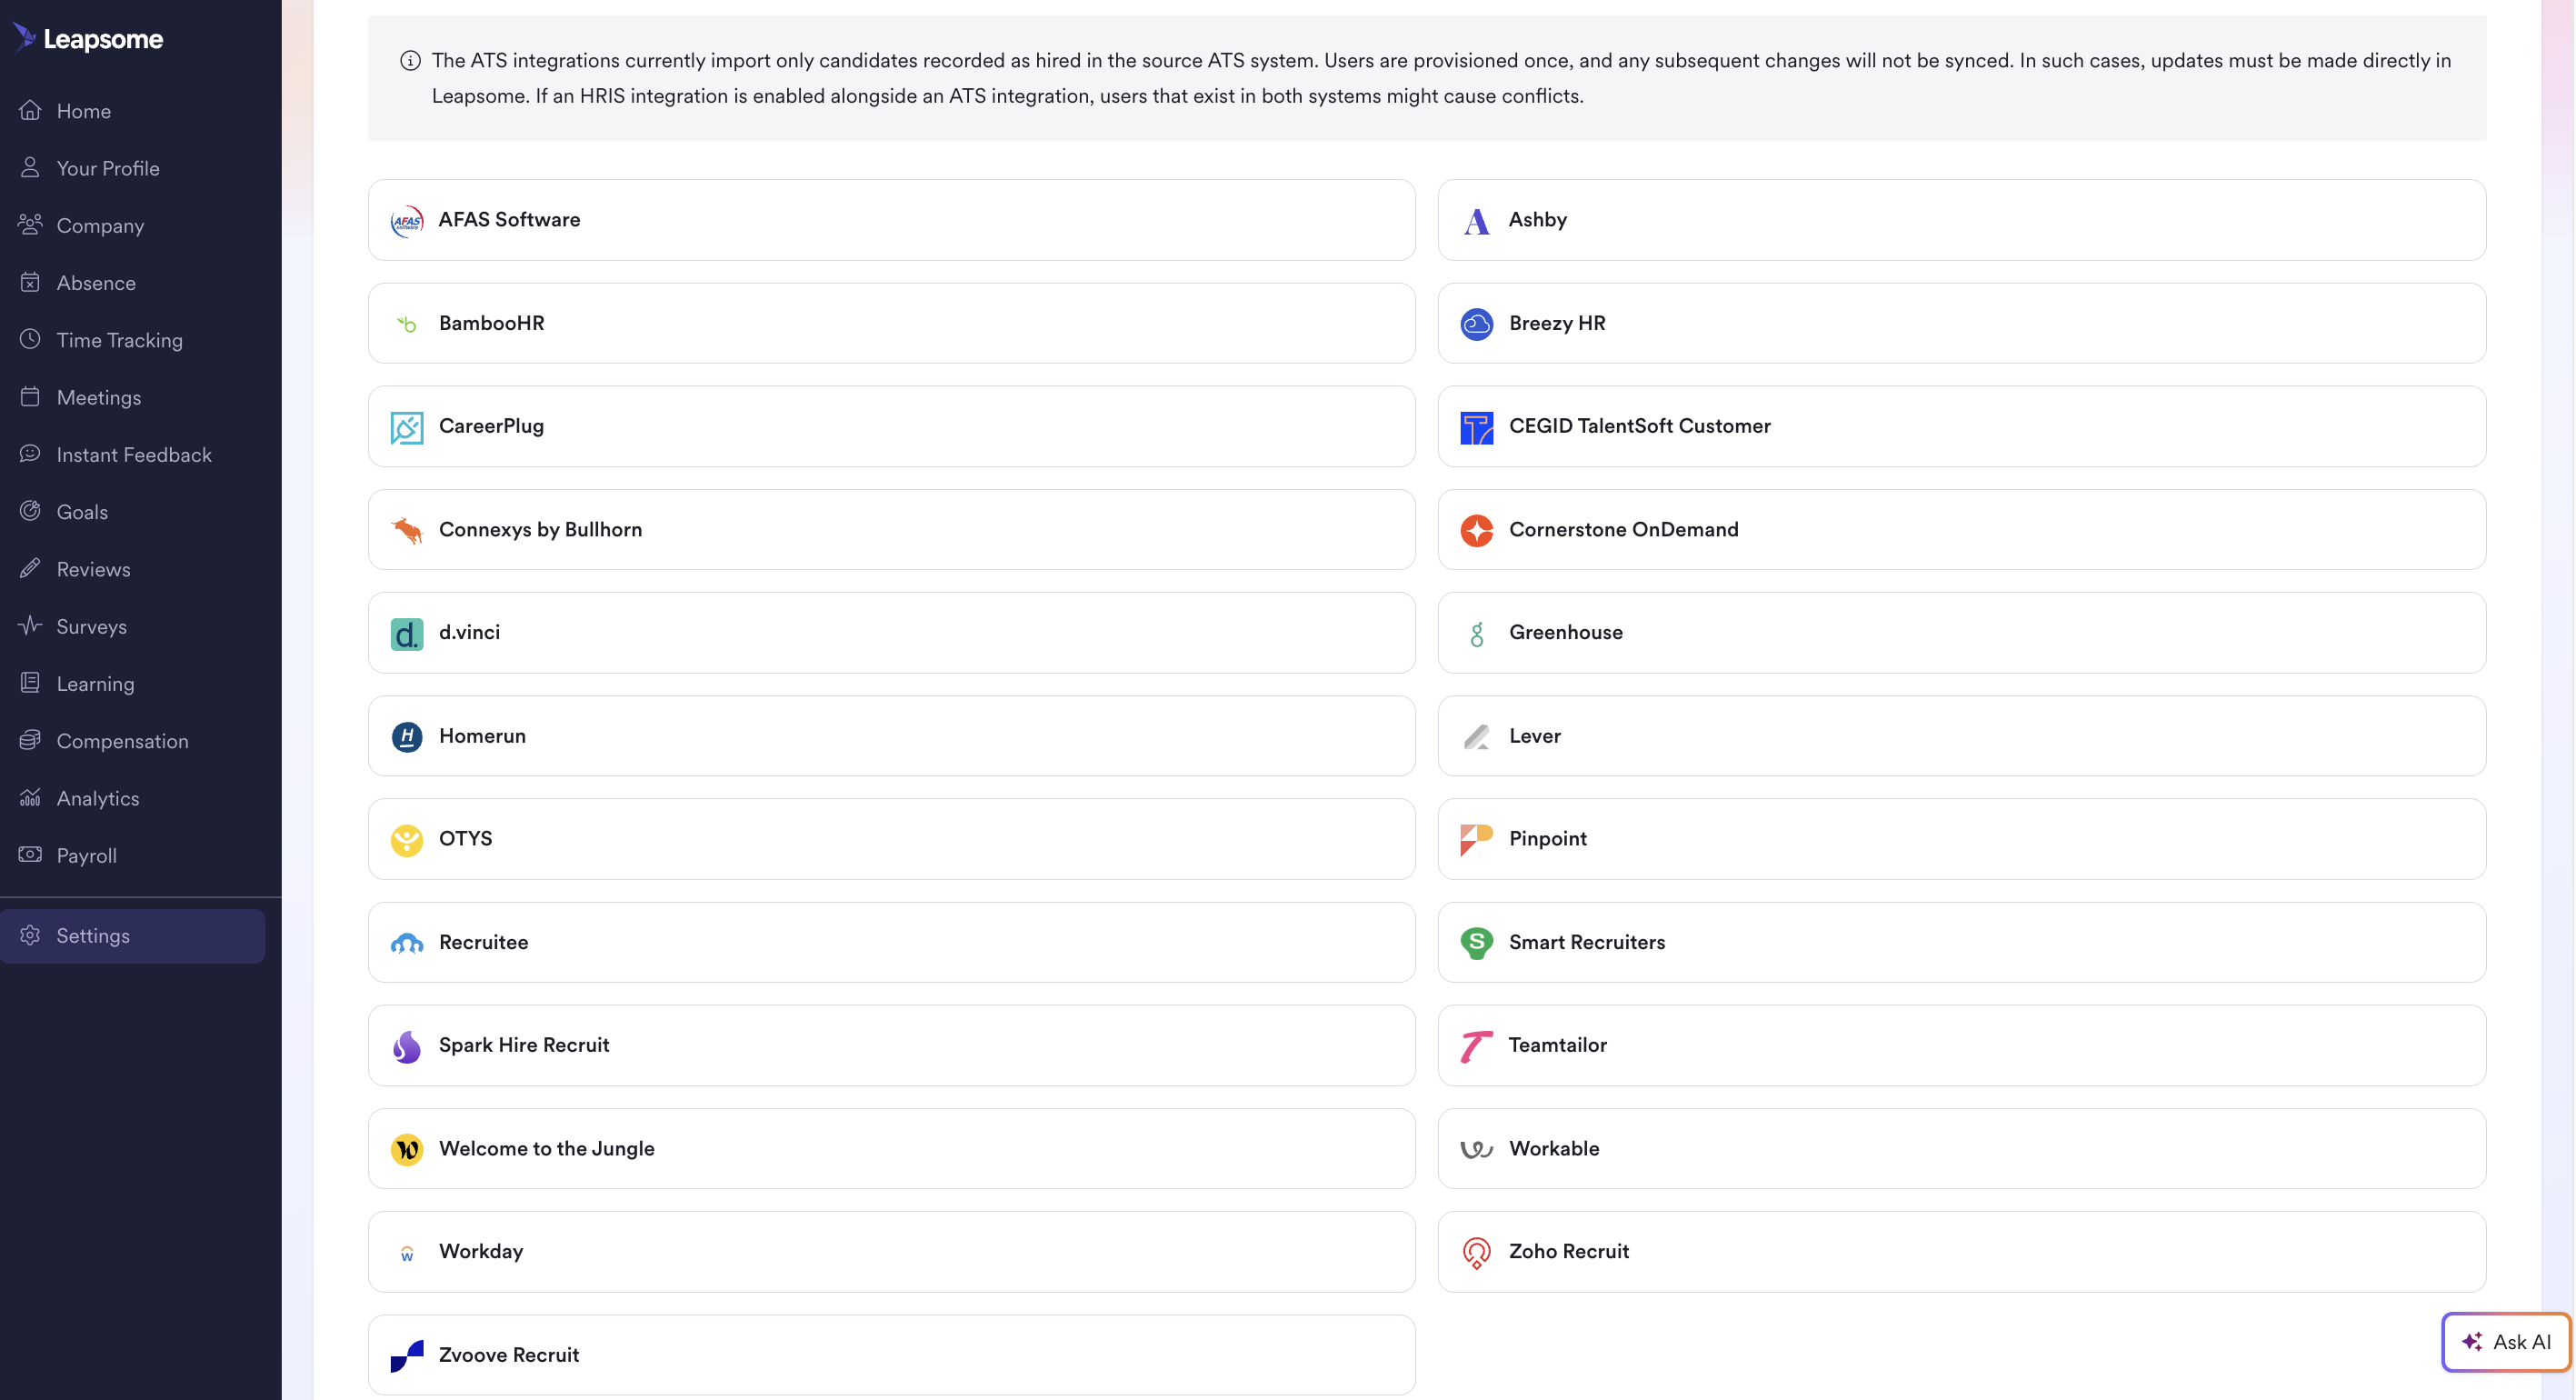Screen dimensions: 2576x1400
Task: Select the Workday integration card
Action: 890,1252
